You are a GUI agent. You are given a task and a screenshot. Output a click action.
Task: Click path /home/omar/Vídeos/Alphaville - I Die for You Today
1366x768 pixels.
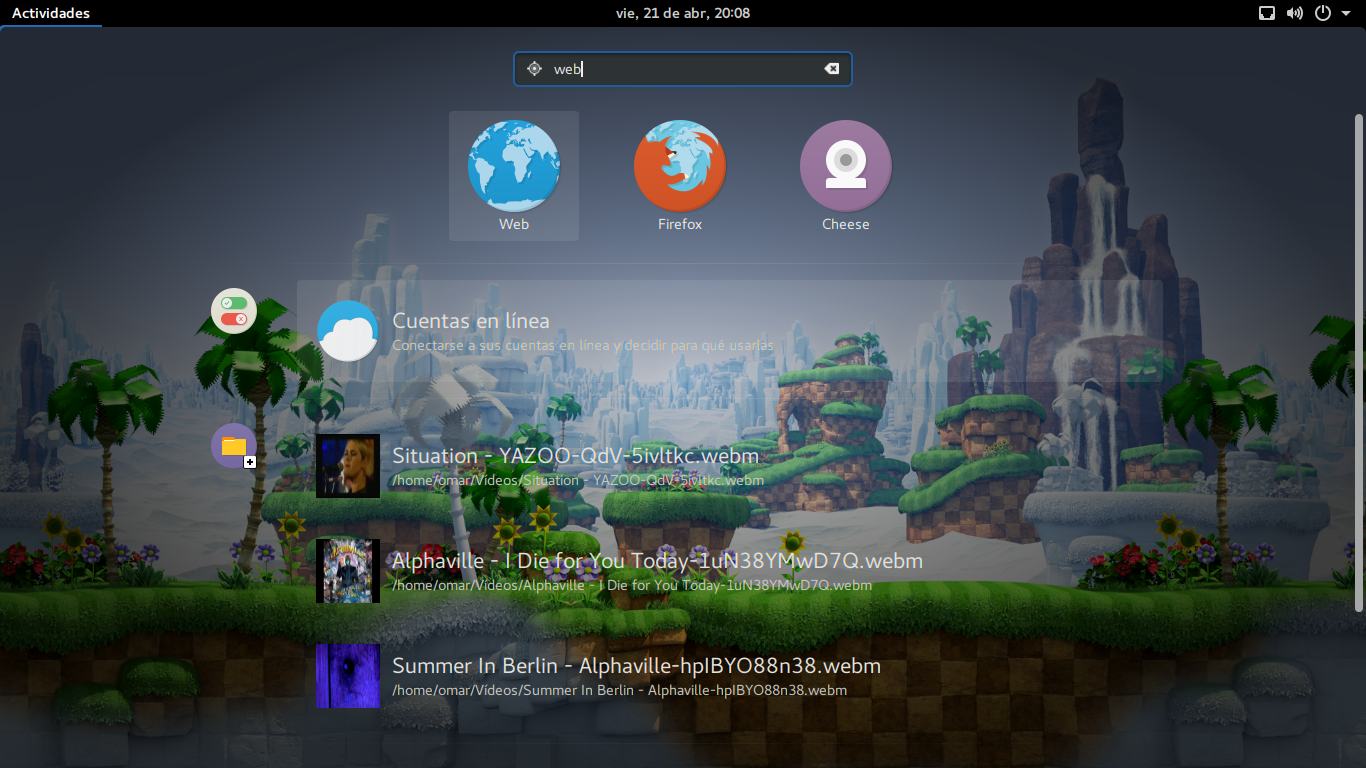point(632,585)
